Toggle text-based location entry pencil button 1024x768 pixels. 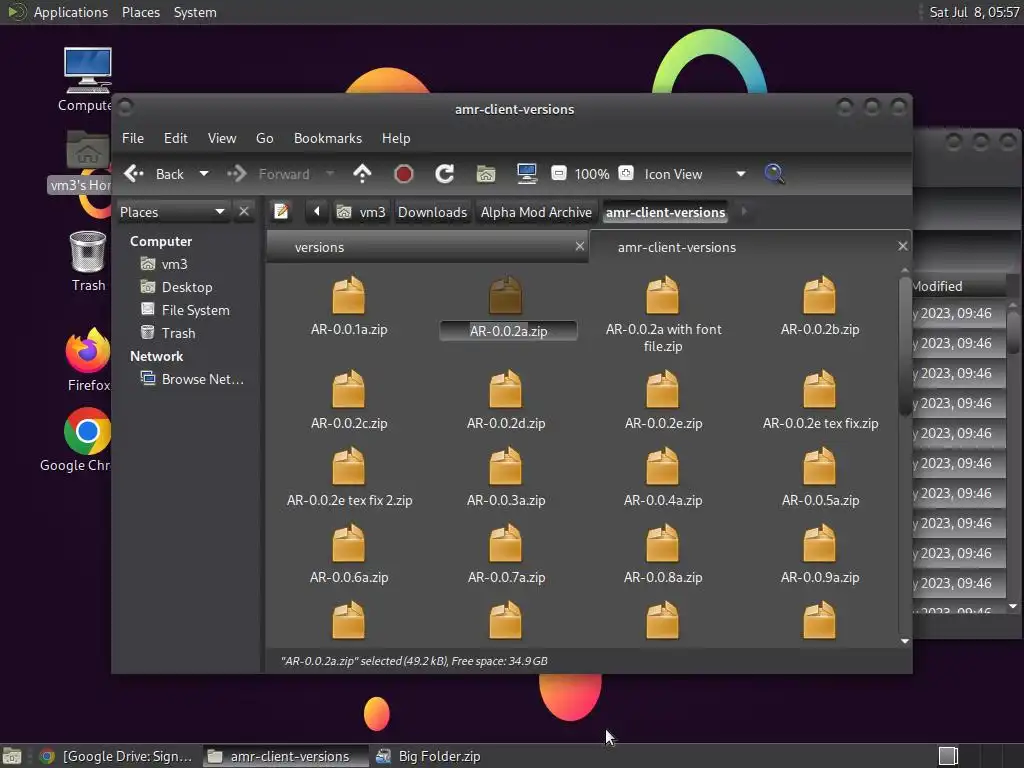[282, 212]
